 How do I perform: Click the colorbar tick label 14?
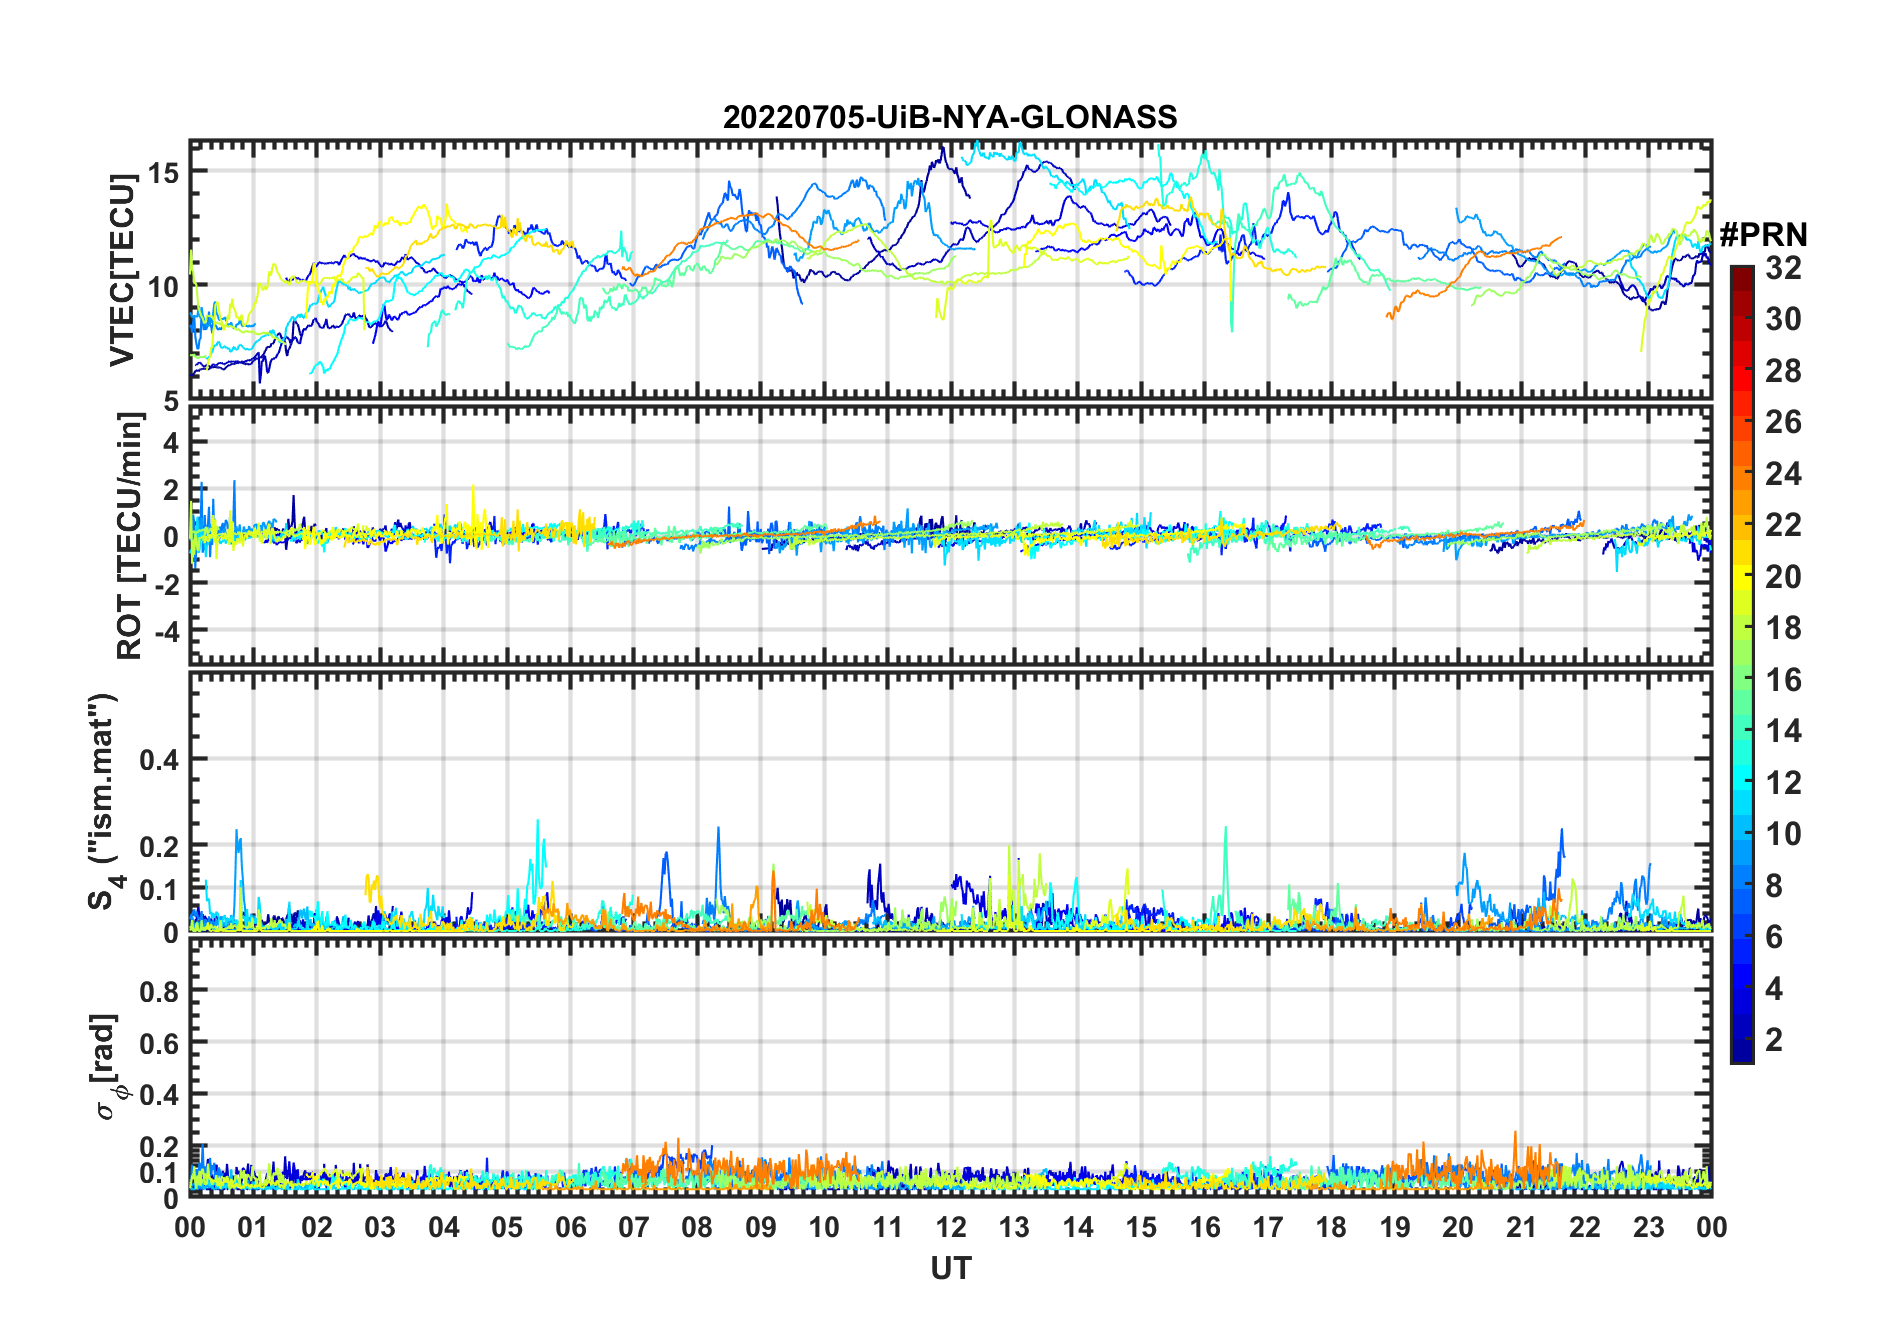1783,731
